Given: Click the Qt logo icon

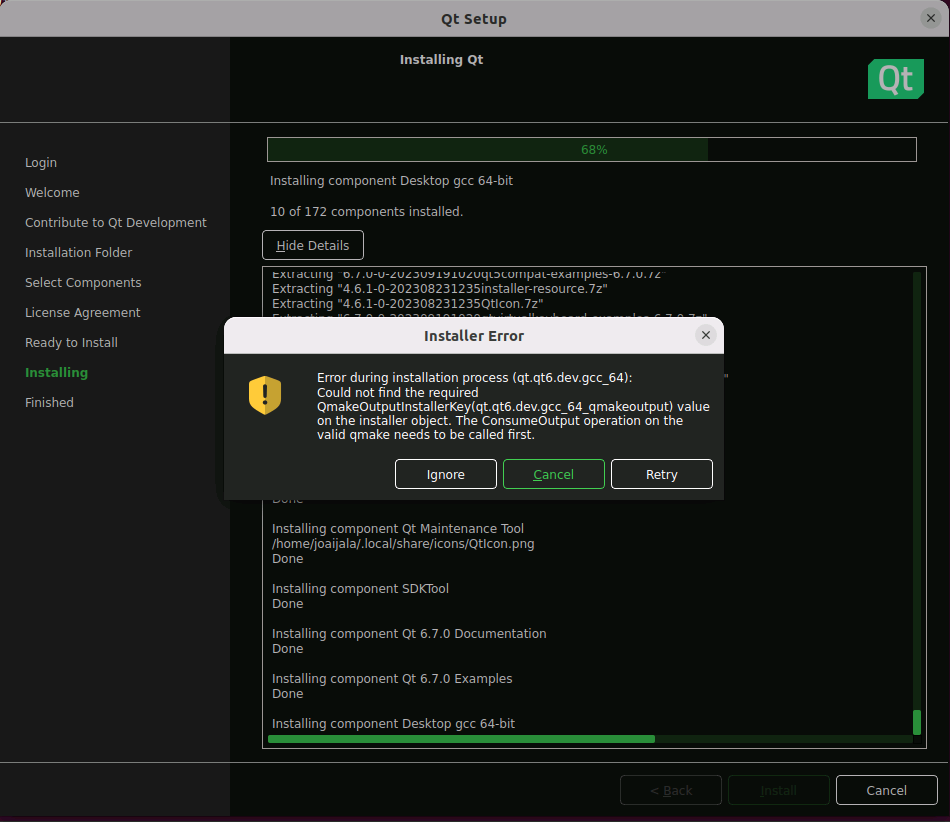Looking at the screenshot, I should [895, 79].
